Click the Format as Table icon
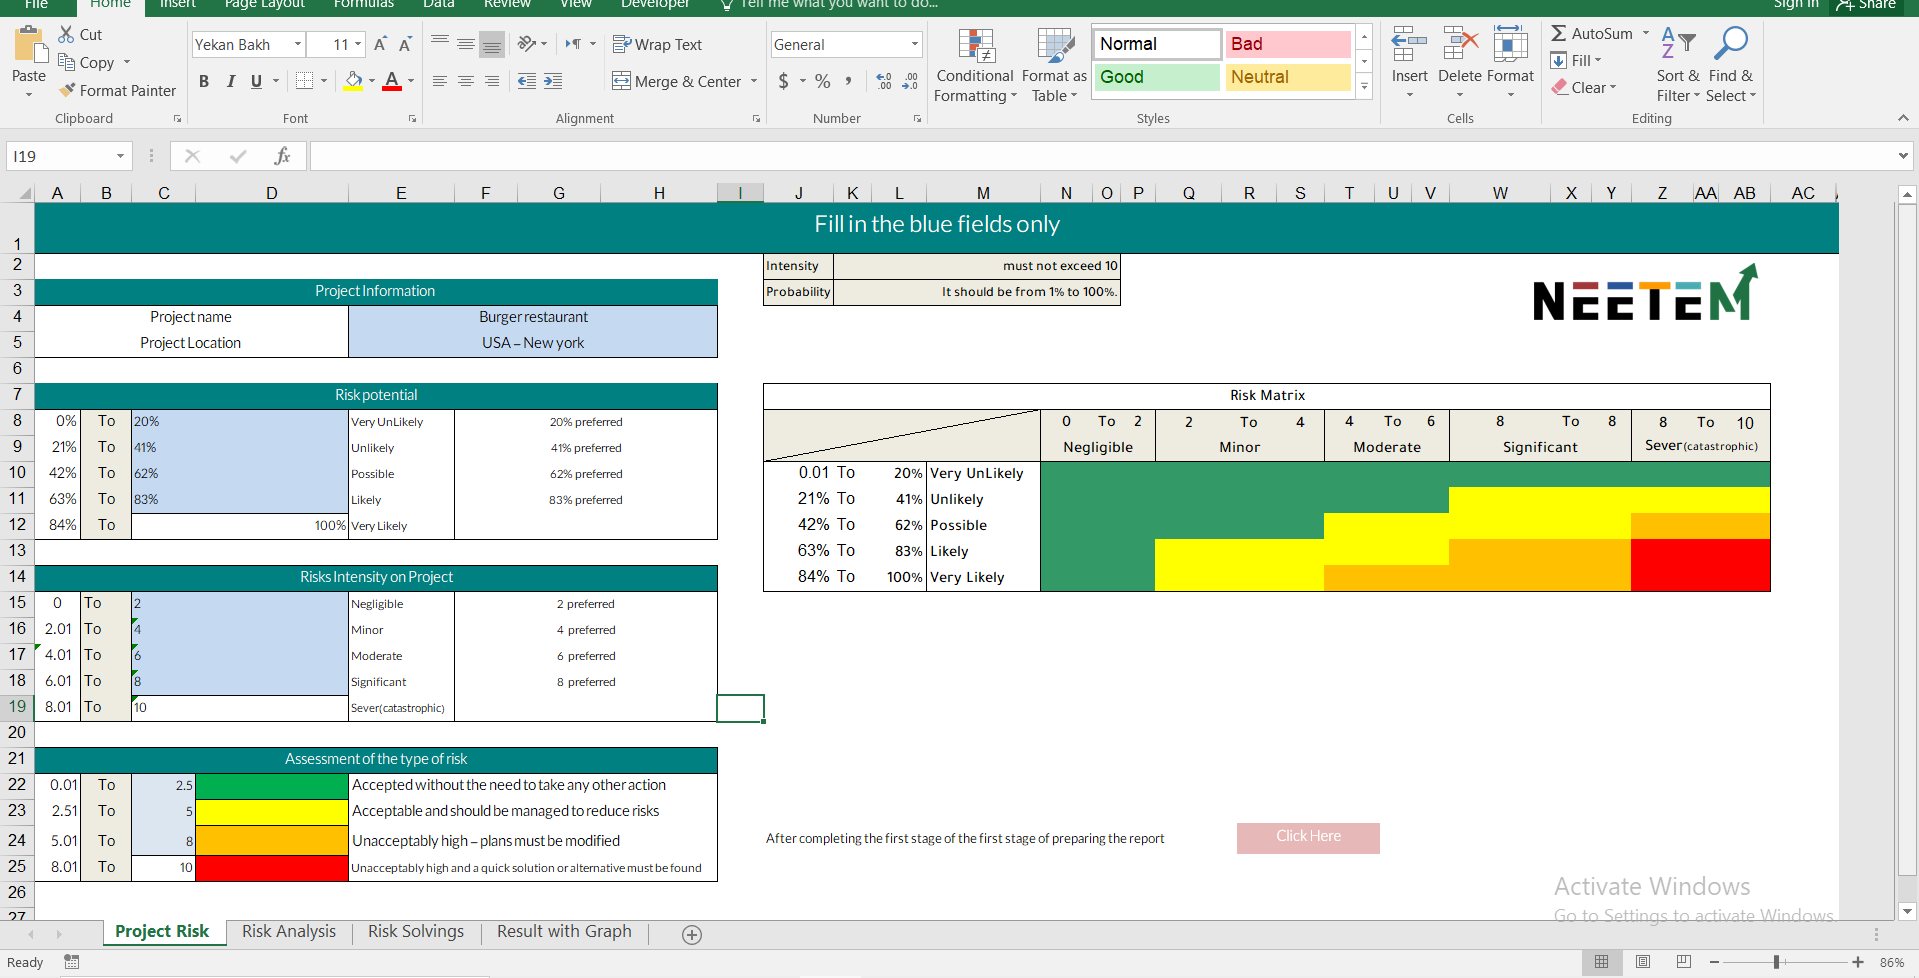This screenshot has height=978, width=1919. pyautogui.click(x=1054, y=64)
